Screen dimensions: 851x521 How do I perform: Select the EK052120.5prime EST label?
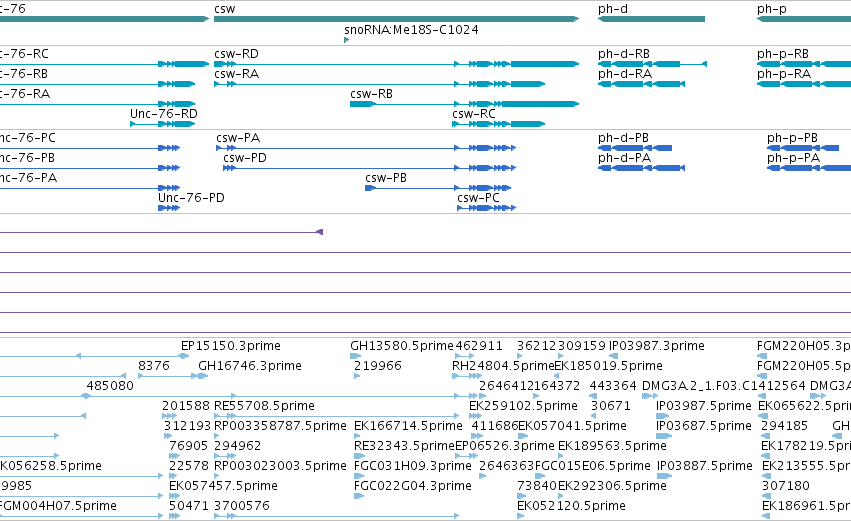click(x=571, y=506)
